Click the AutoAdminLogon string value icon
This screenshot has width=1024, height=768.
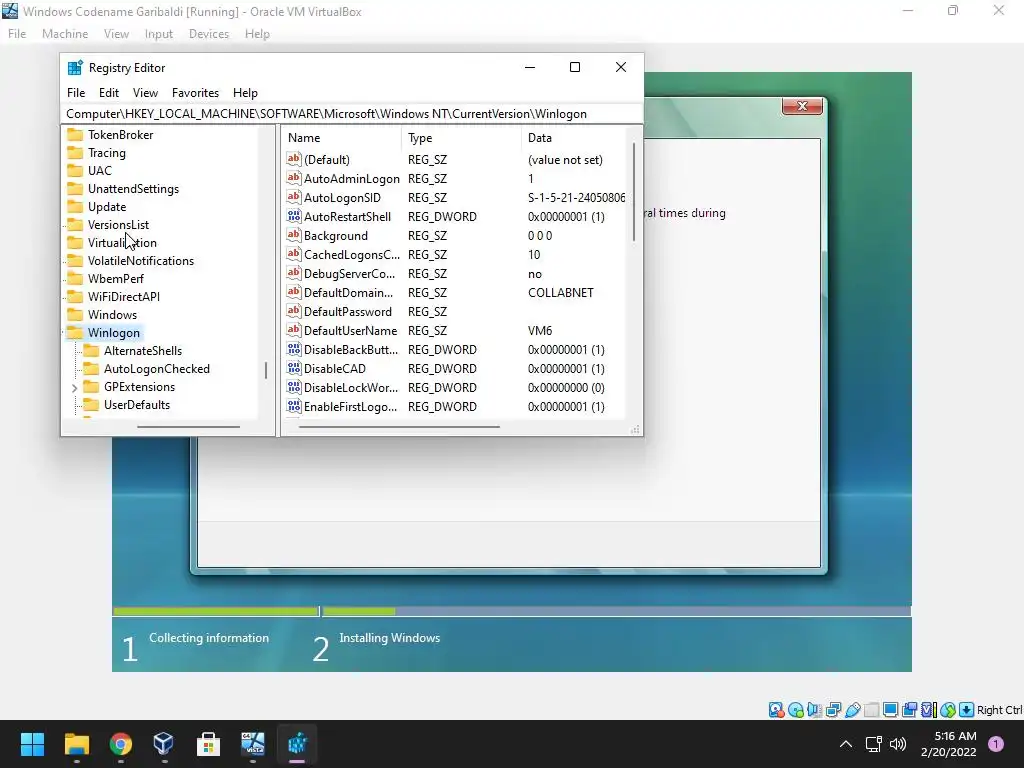[294, 178]
